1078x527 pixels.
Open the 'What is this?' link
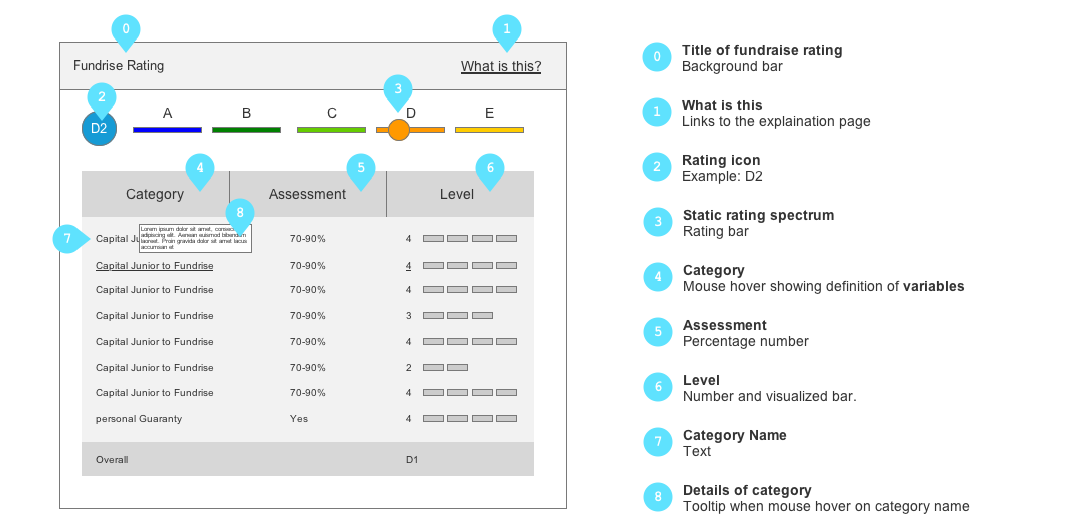tap(500, 67)
